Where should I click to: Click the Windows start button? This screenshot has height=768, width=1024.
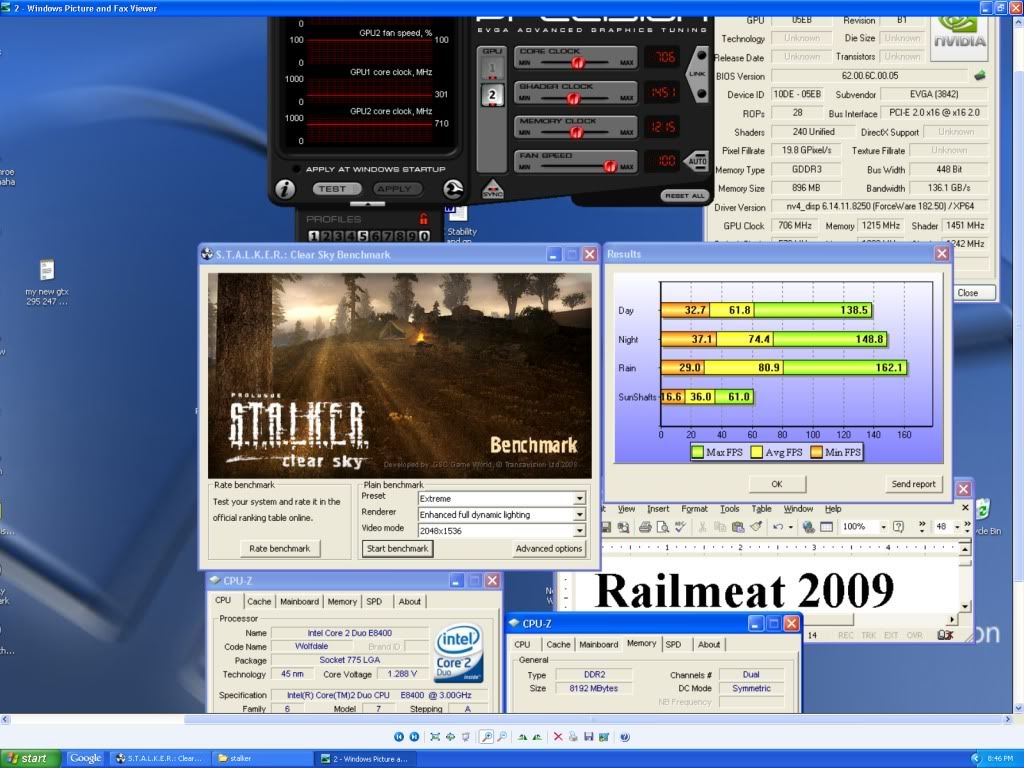click(x=30, y=758)
